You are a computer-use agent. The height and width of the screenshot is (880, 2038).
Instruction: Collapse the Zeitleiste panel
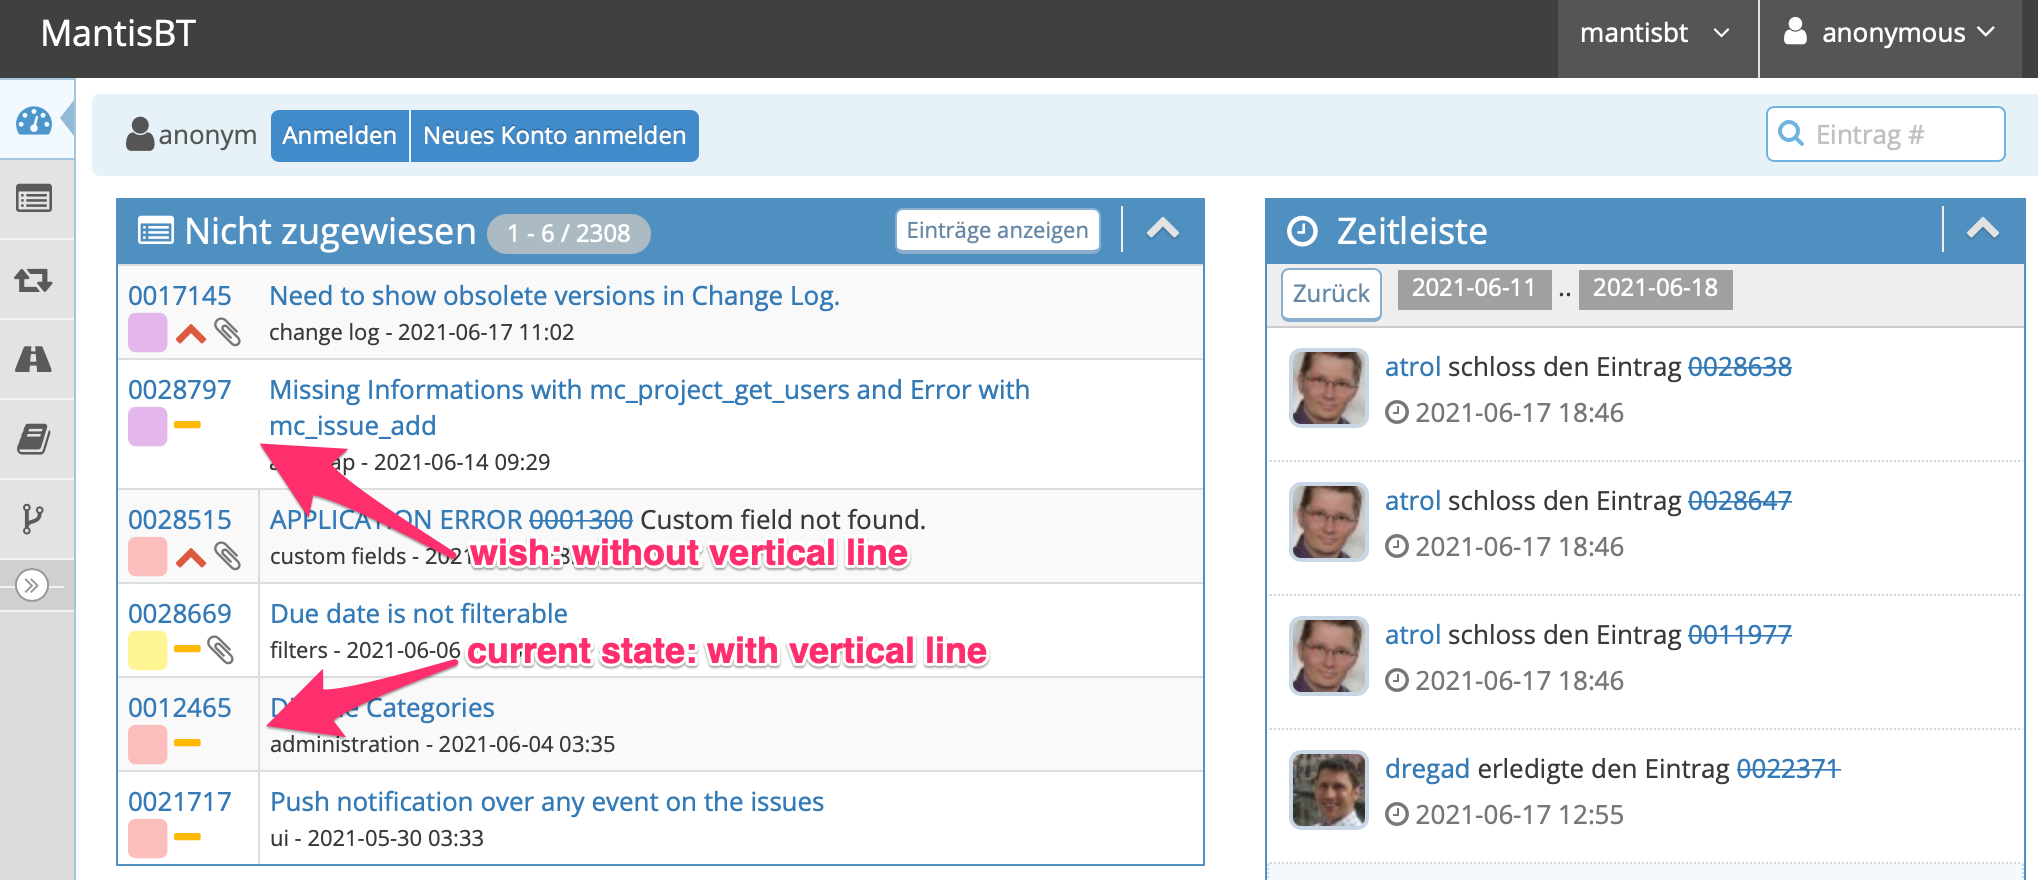(x=1982, y=230)
